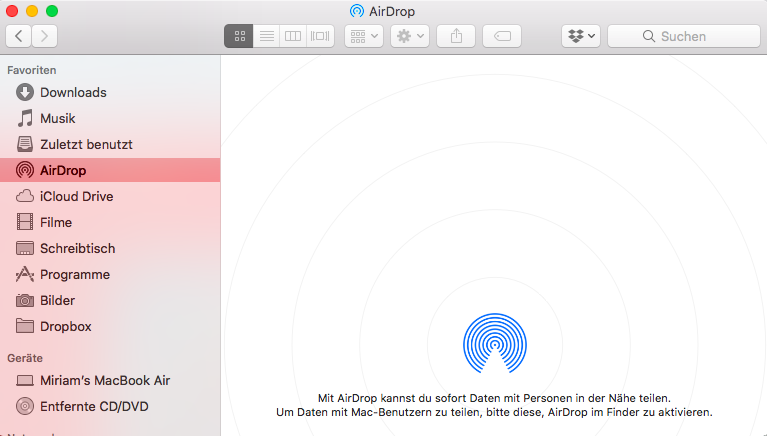Click the Um Daten mit Mac-Benutzern text
Image resolution: width=767 pixels, height=436 pixels.
coord(494,412)
